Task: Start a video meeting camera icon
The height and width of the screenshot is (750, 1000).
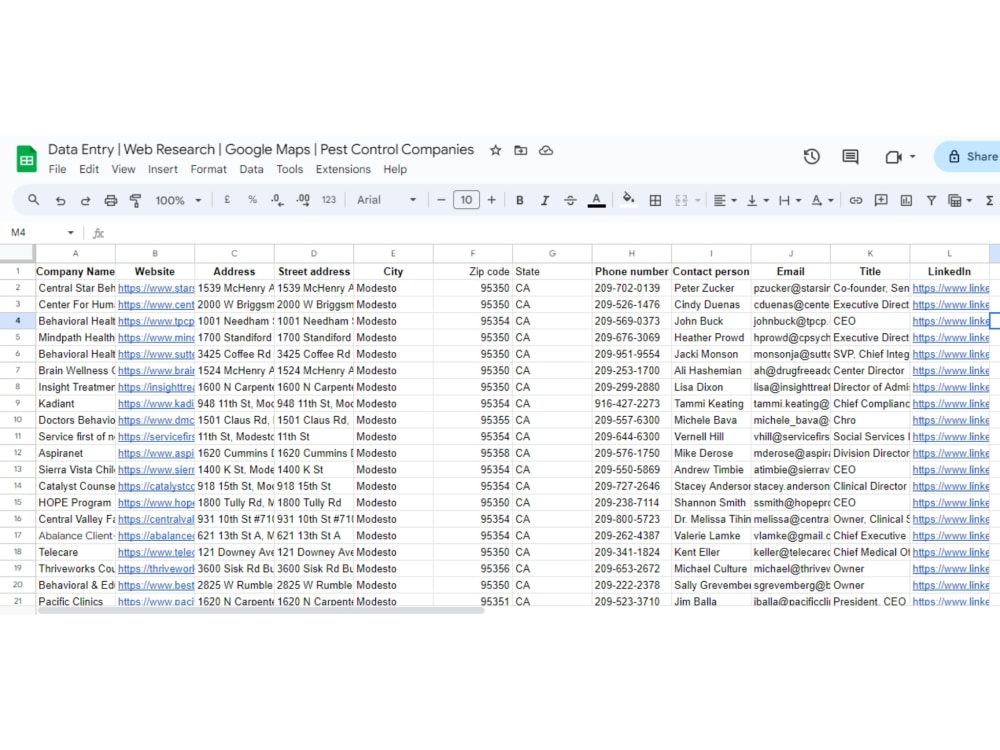Action: (x=893, y=156)
